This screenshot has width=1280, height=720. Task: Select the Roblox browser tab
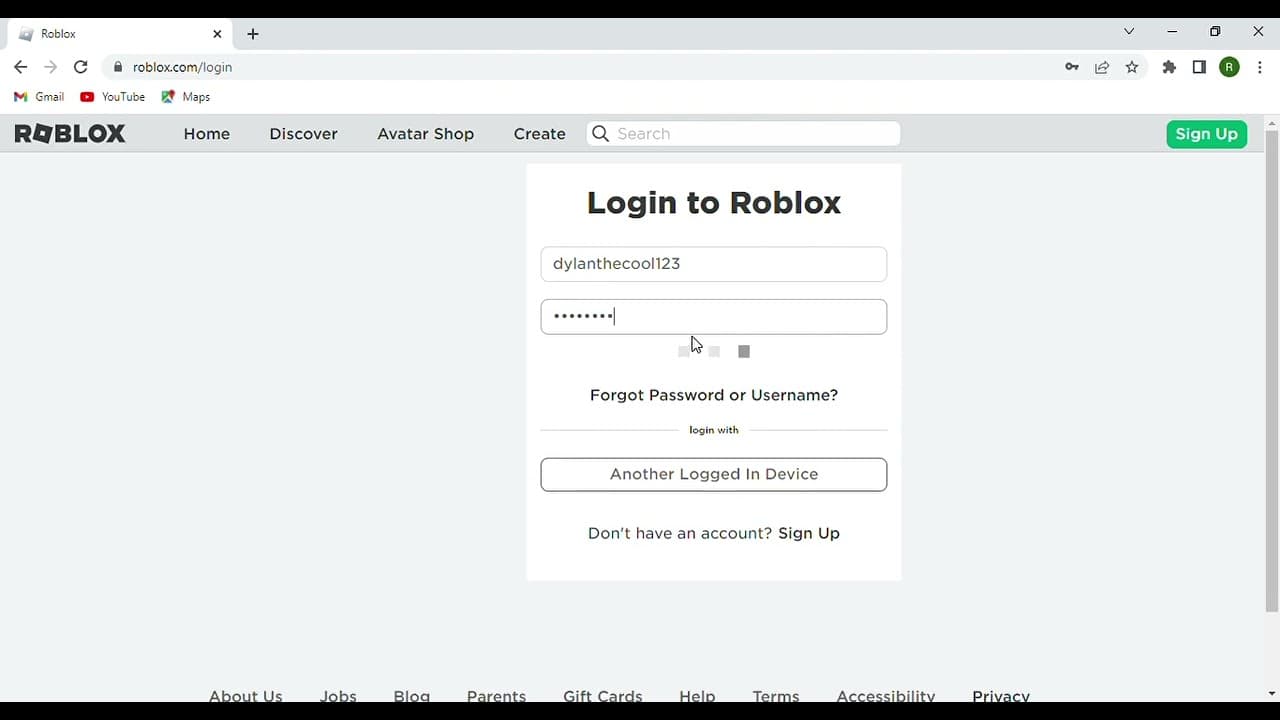coord(120,34)
